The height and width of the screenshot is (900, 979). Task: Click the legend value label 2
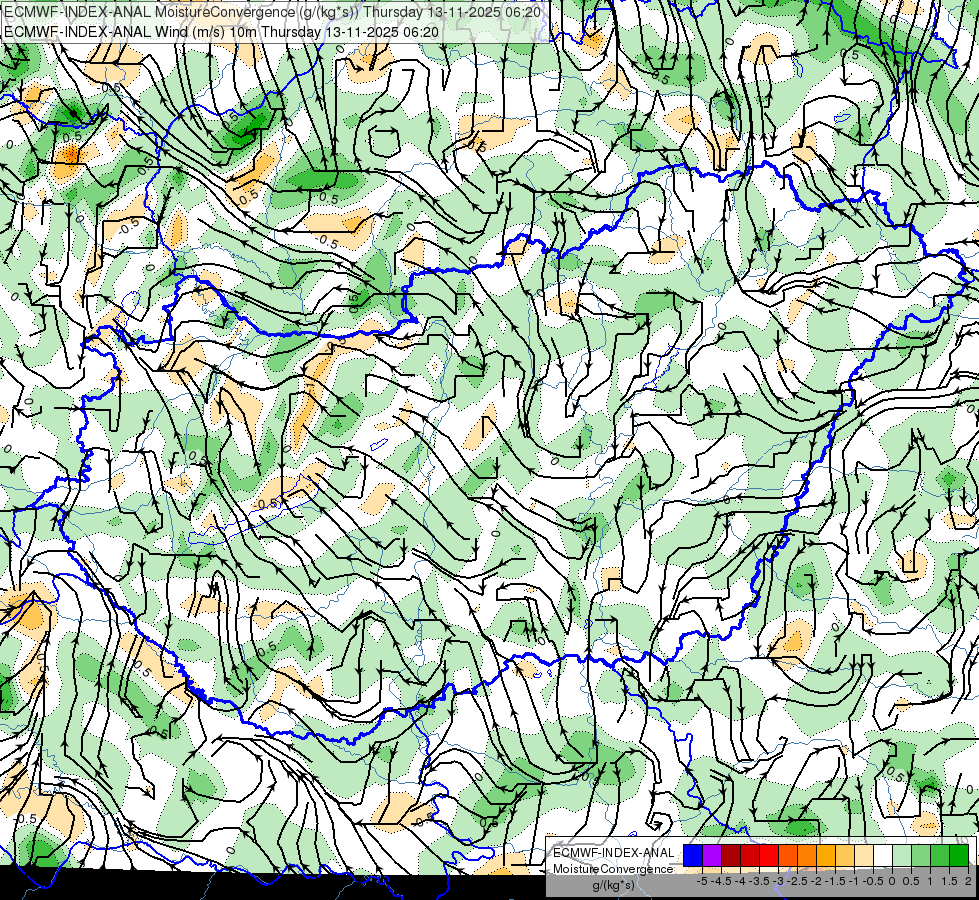[968, 881]
